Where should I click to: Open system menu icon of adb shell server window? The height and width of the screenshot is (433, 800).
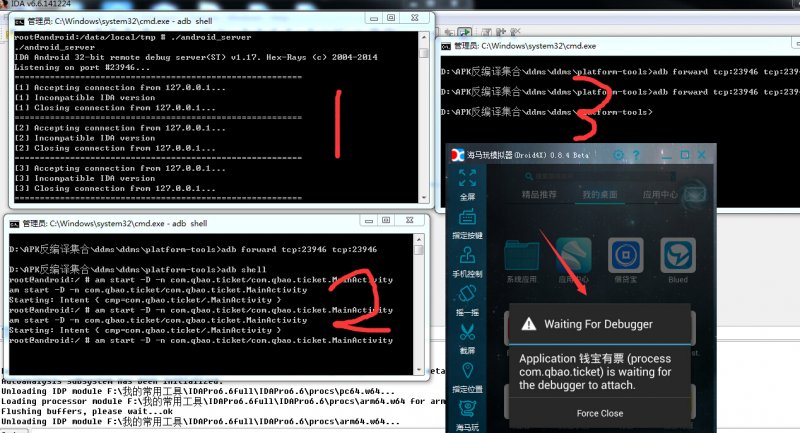click(x=19, y=21)
